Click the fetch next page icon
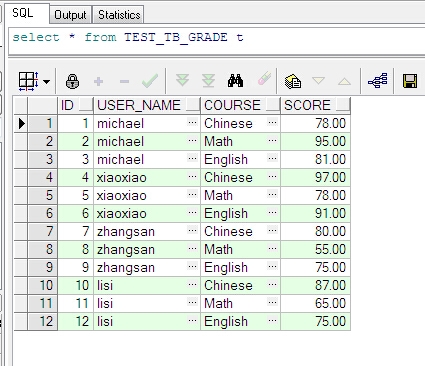The width and height of the screenshot is (425, 366). (x=182, y=81)
